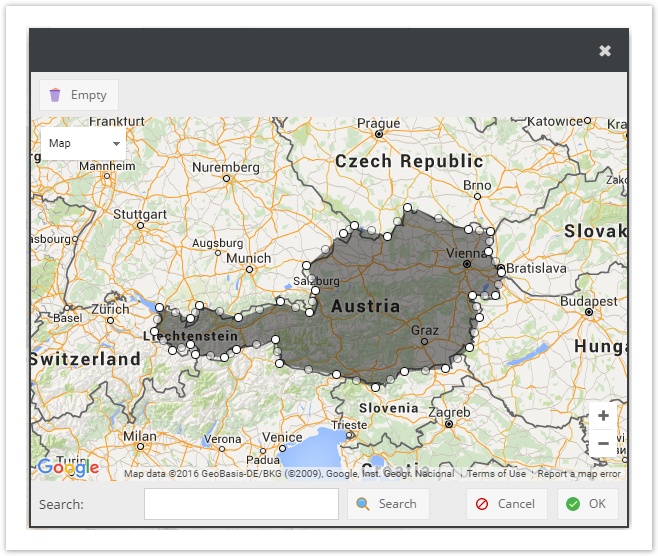
Task: Click the Munich city label
Action: click(x=249, y=258)
